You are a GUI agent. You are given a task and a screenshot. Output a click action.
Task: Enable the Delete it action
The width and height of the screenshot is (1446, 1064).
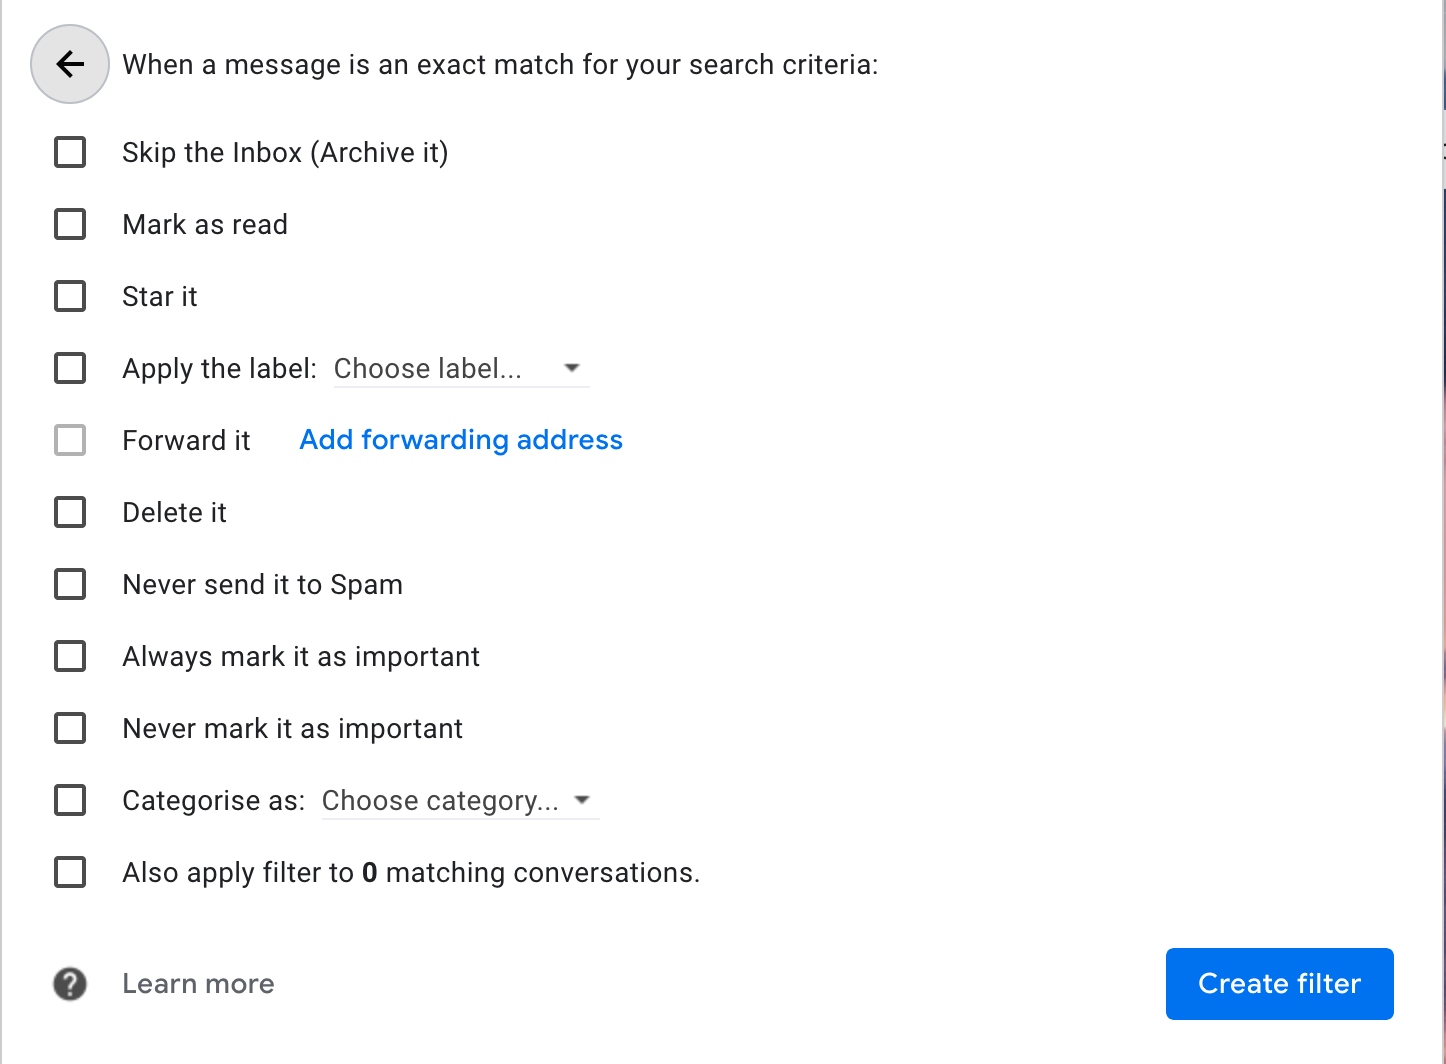tap(69, 512)
